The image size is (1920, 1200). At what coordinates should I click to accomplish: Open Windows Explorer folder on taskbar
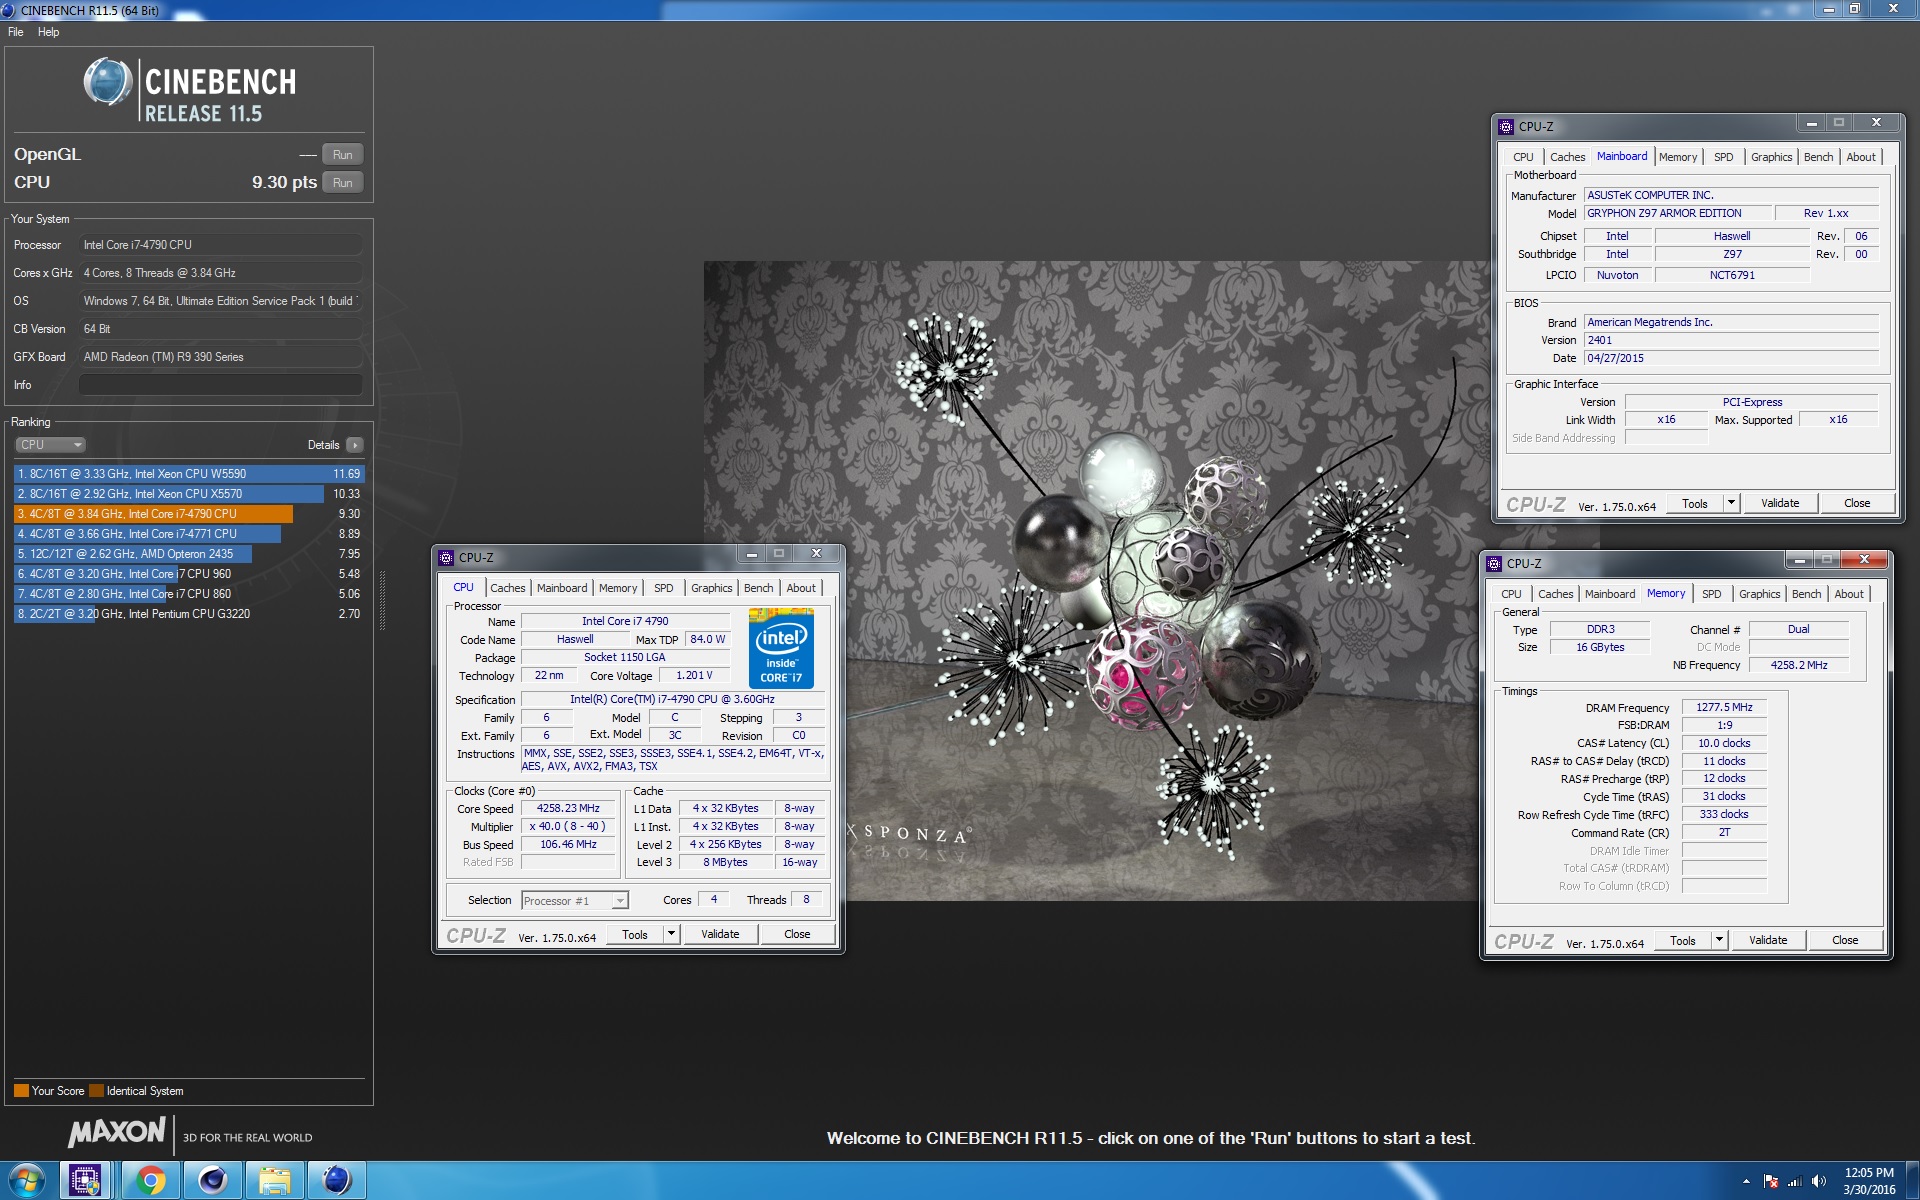pos(274,1181)
